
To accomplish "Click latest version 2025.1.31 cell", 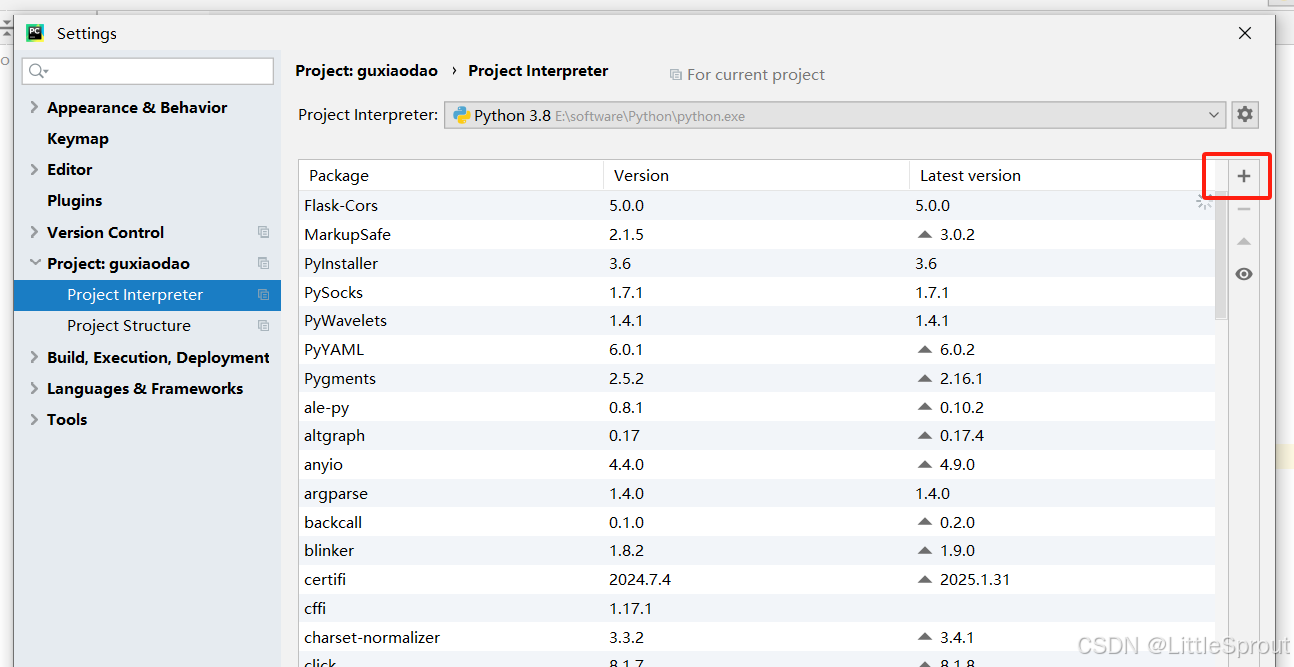I will point(977,580).
